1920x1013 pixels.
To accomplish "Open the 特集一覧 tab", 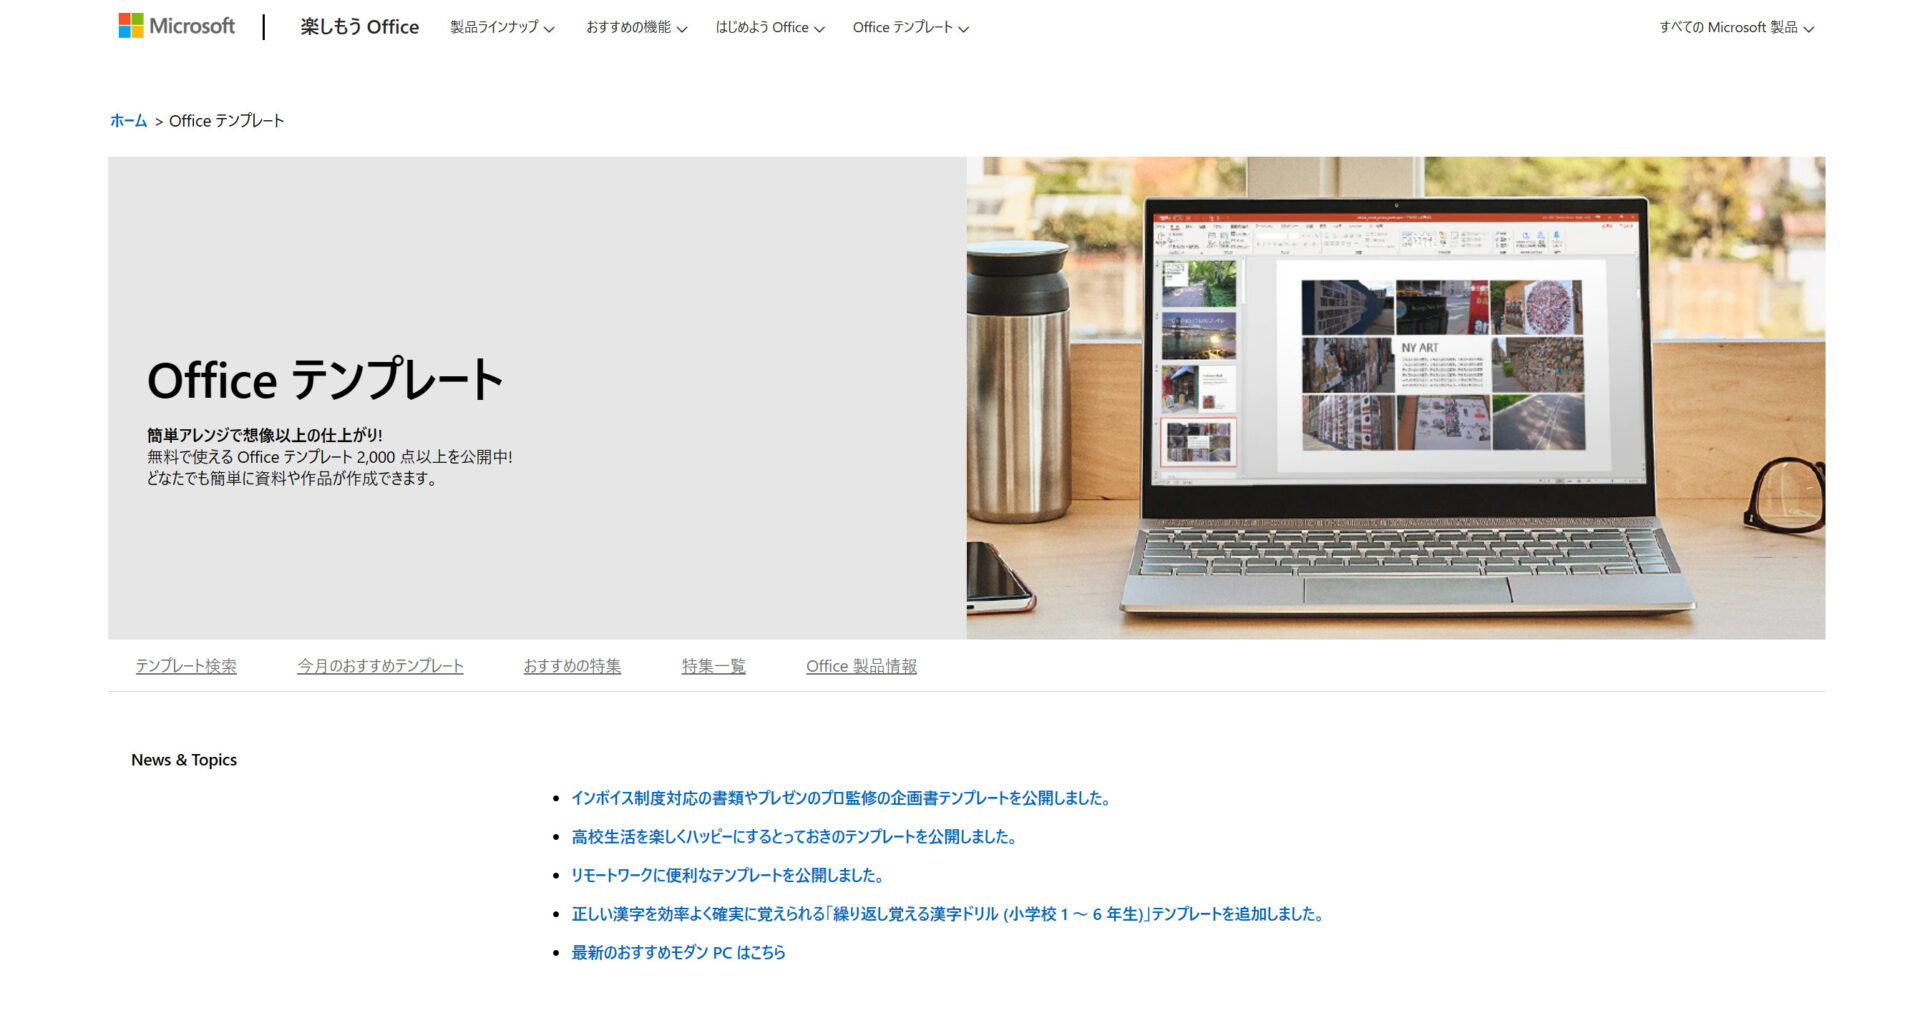I will click(713, 665).
